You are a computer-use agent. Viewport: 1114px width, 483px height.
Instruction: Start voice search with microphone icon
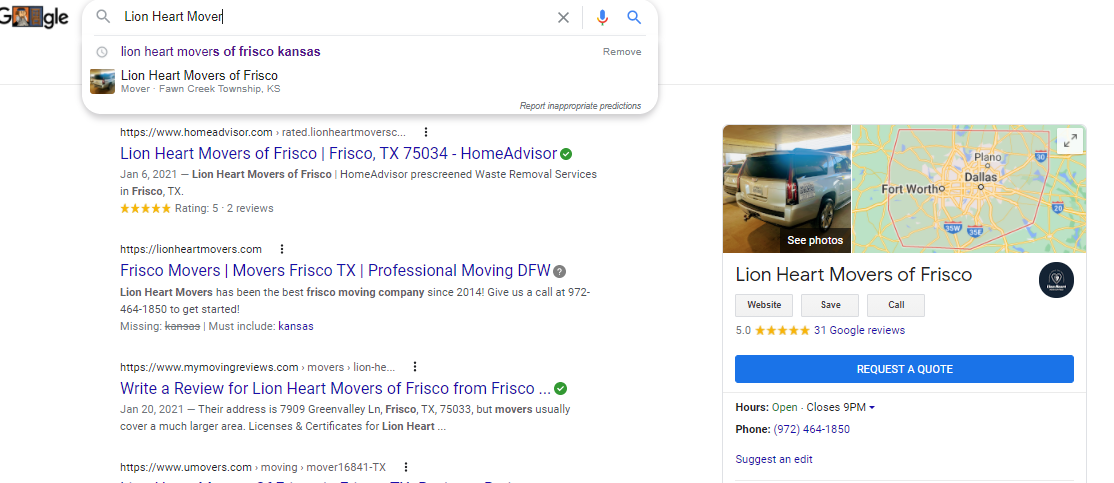coord(602,18)
